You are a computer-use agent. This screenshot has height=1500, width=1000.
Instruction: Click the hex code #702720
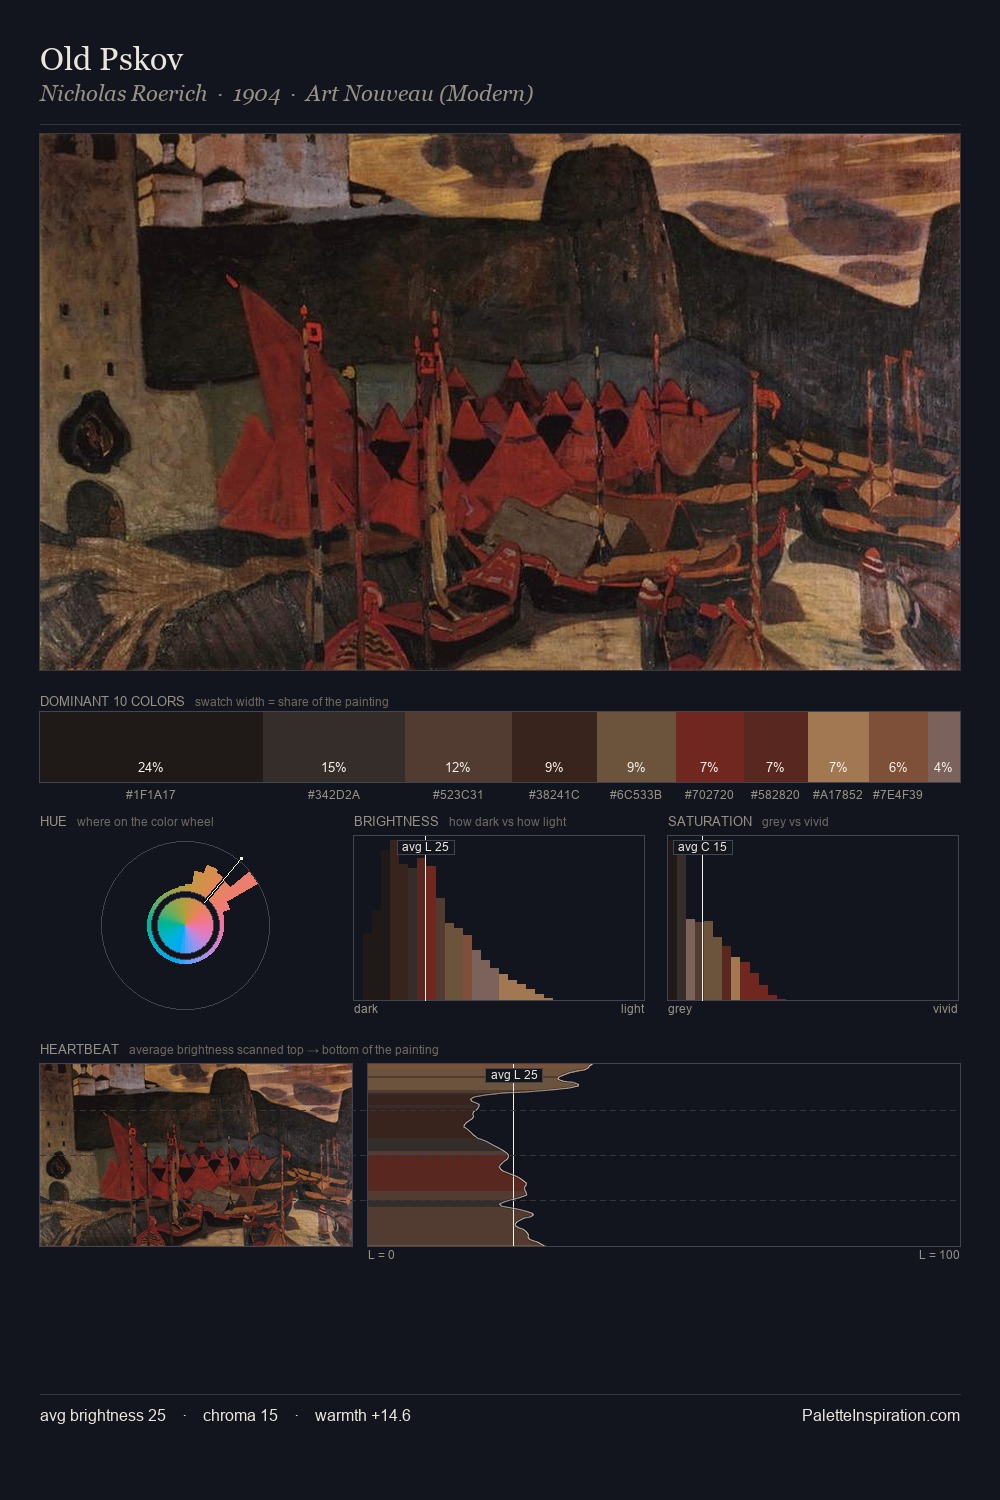click(709, 795)
